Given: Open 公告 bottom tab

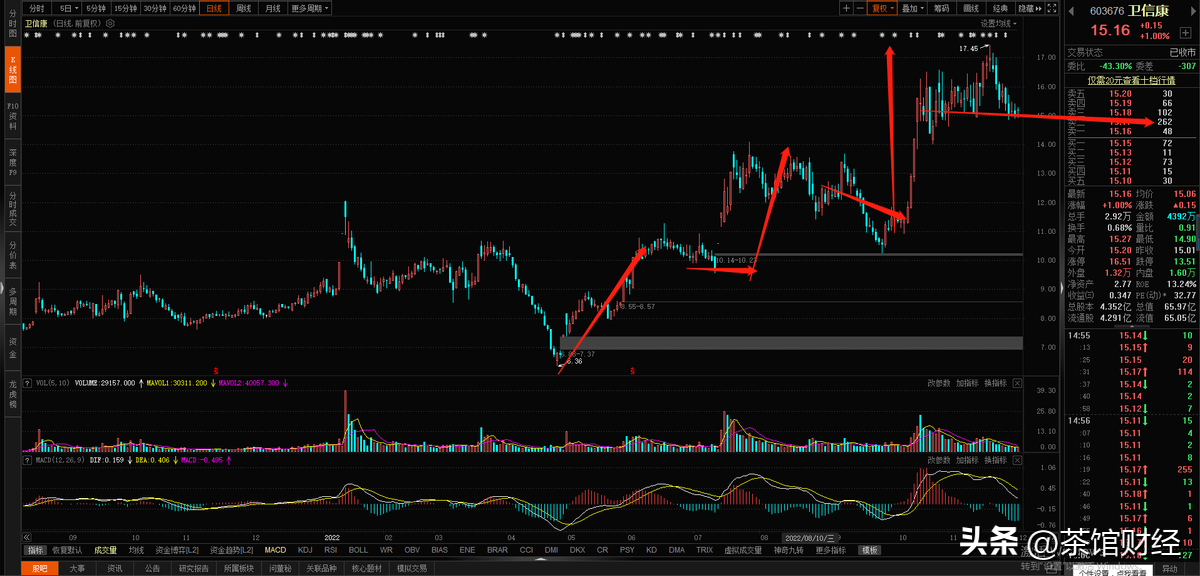Looking at the screenshot, I should pos(152,568).
